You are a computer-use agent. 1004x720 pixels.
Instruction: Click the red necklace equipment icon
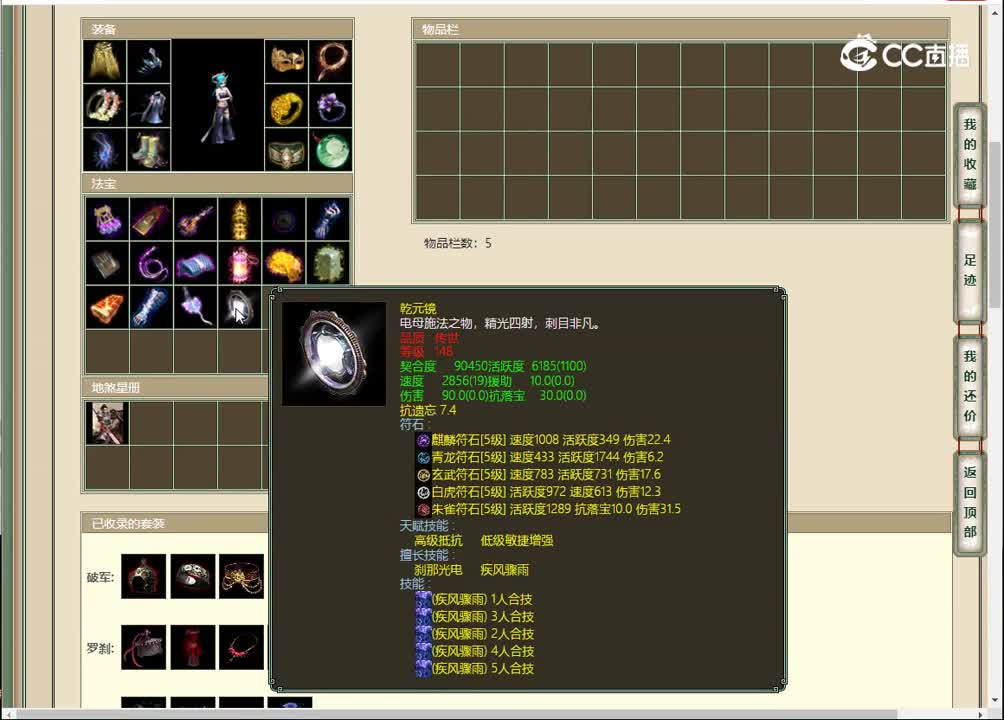tap(330, 61)
